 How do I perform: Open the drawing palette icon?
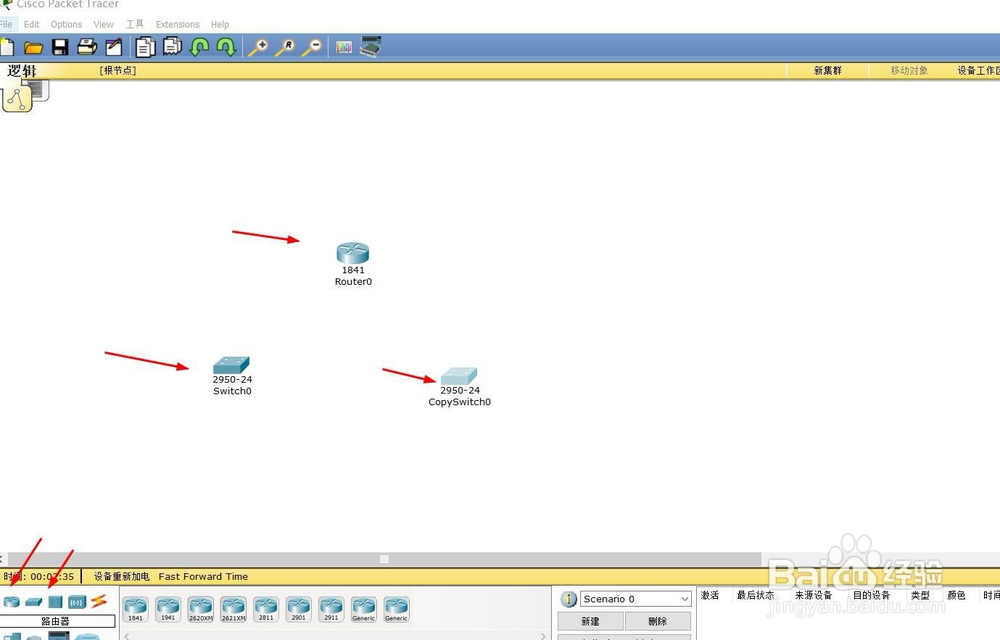click(344, 47)
